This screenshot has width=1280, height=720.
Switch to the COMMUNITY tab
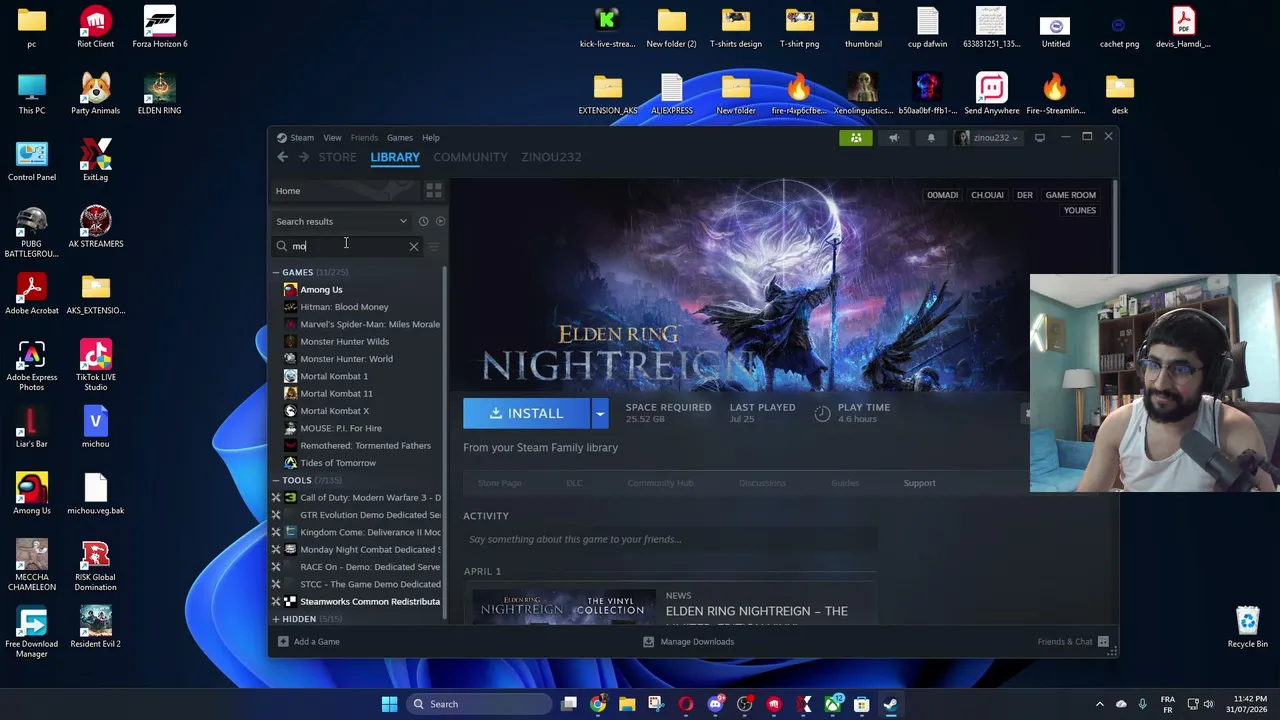click(x=470, y=157)
